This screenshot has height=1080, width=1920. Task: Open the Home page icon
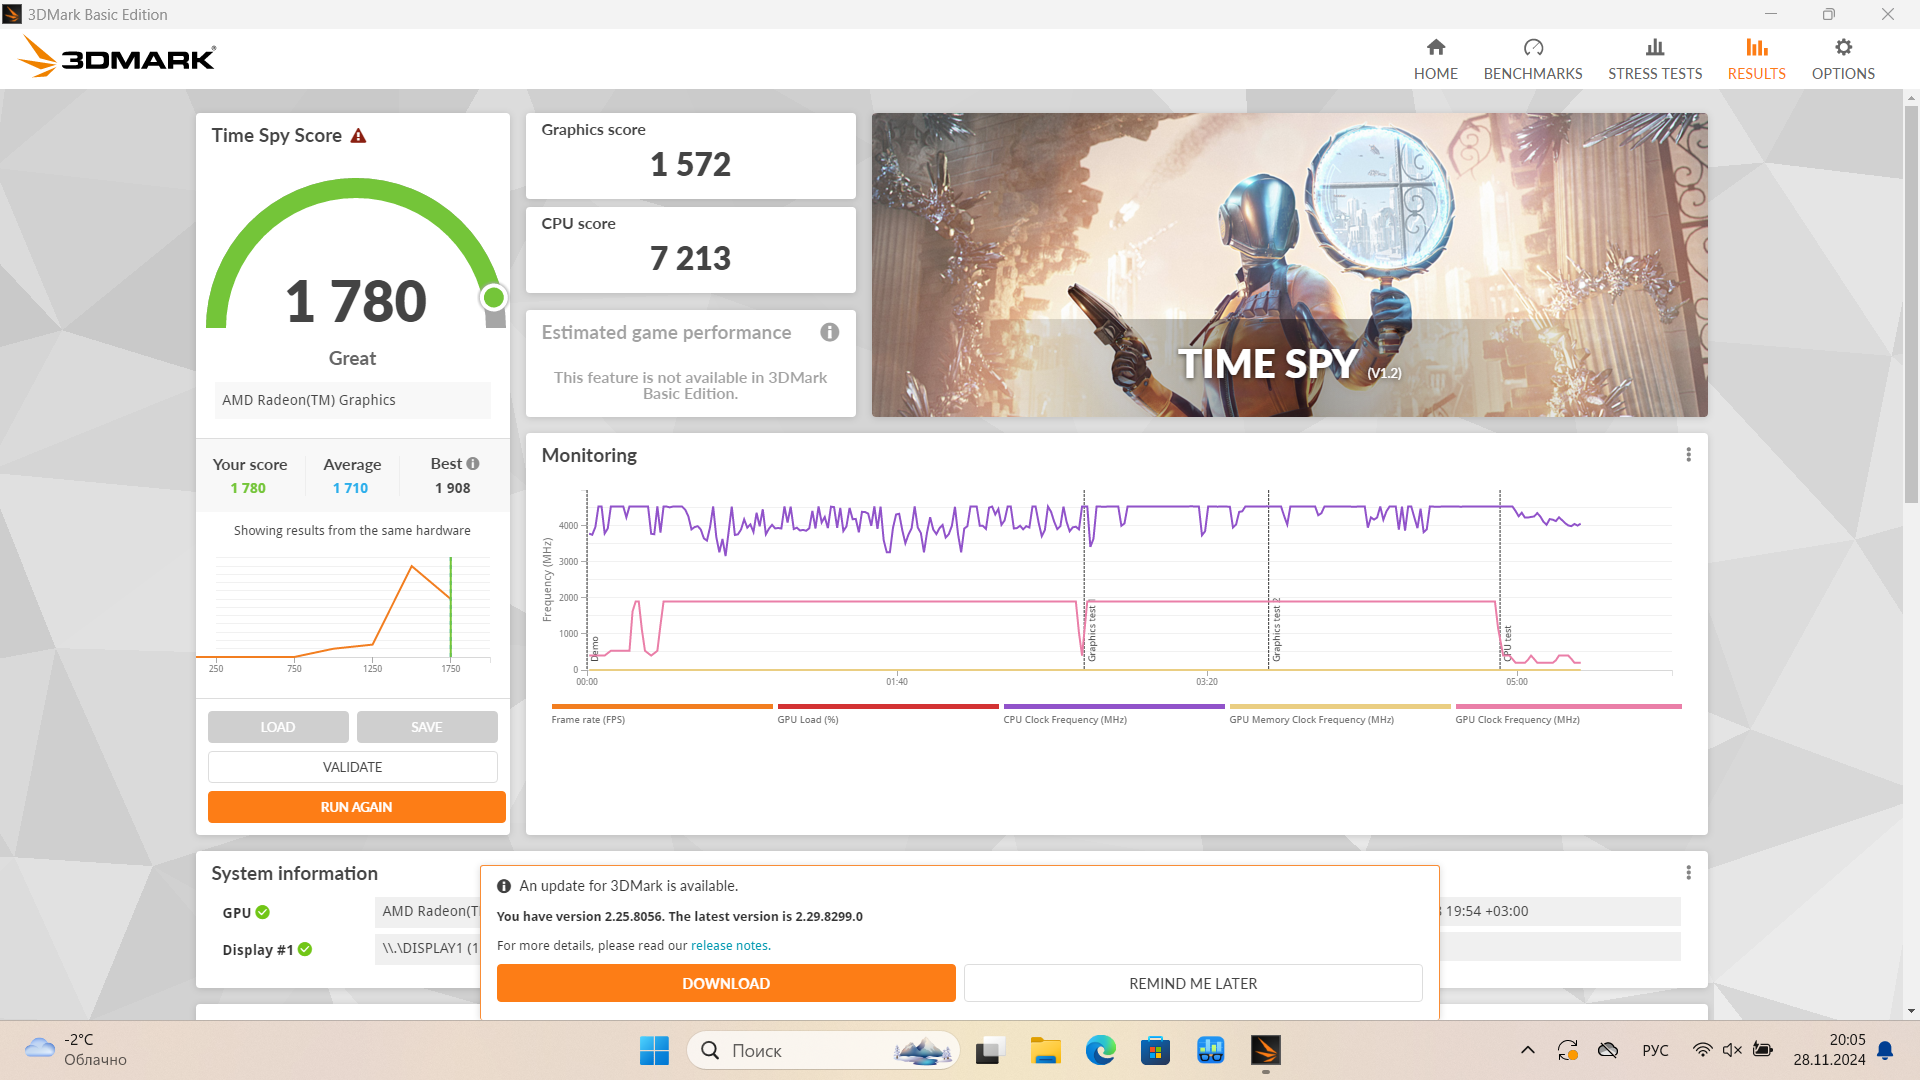pyautogui.click(x=1435, y=48)
